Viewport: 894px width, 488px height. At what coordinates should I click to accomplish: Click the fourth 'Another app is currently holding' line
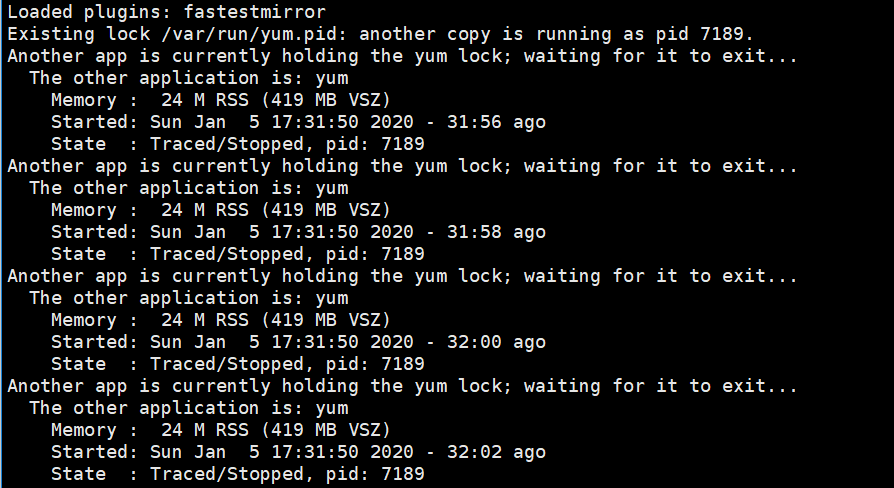402,387
